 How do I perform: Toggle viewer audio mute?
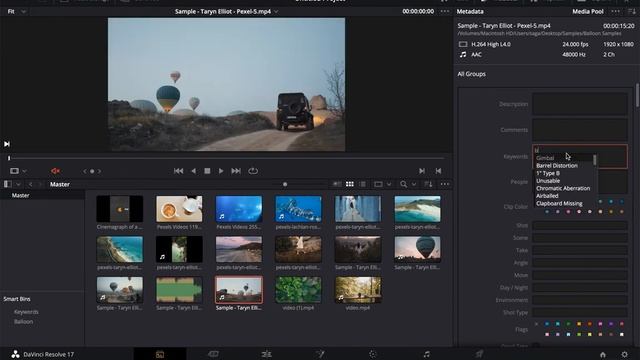pyautogui.click(x=56, y=171)
